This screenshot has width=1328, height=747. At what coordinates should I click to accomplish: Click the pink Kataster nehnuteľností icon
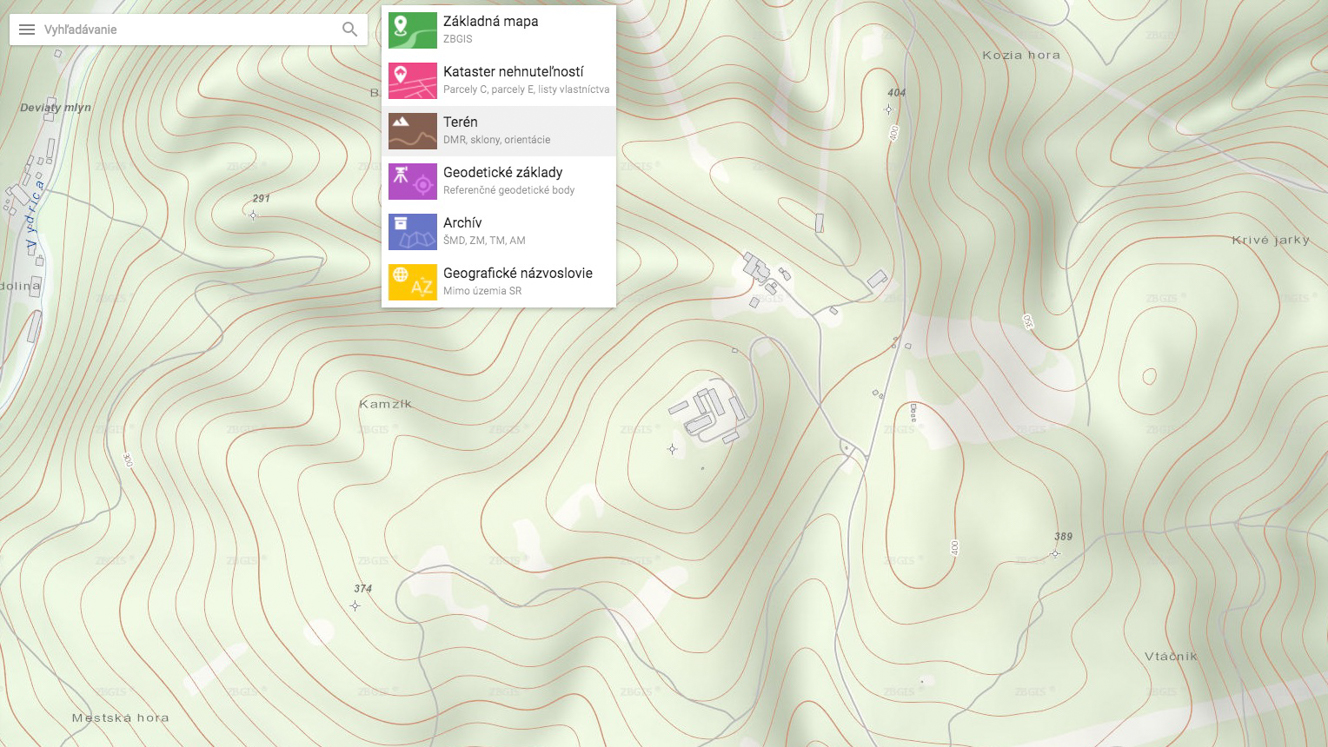pyautogui.click(x=412, y=81)
